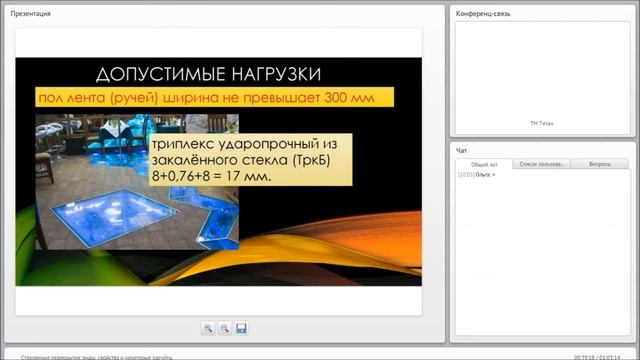Click the Презентация panel heading
Screen dimensions: 640x360
point(31,13)
